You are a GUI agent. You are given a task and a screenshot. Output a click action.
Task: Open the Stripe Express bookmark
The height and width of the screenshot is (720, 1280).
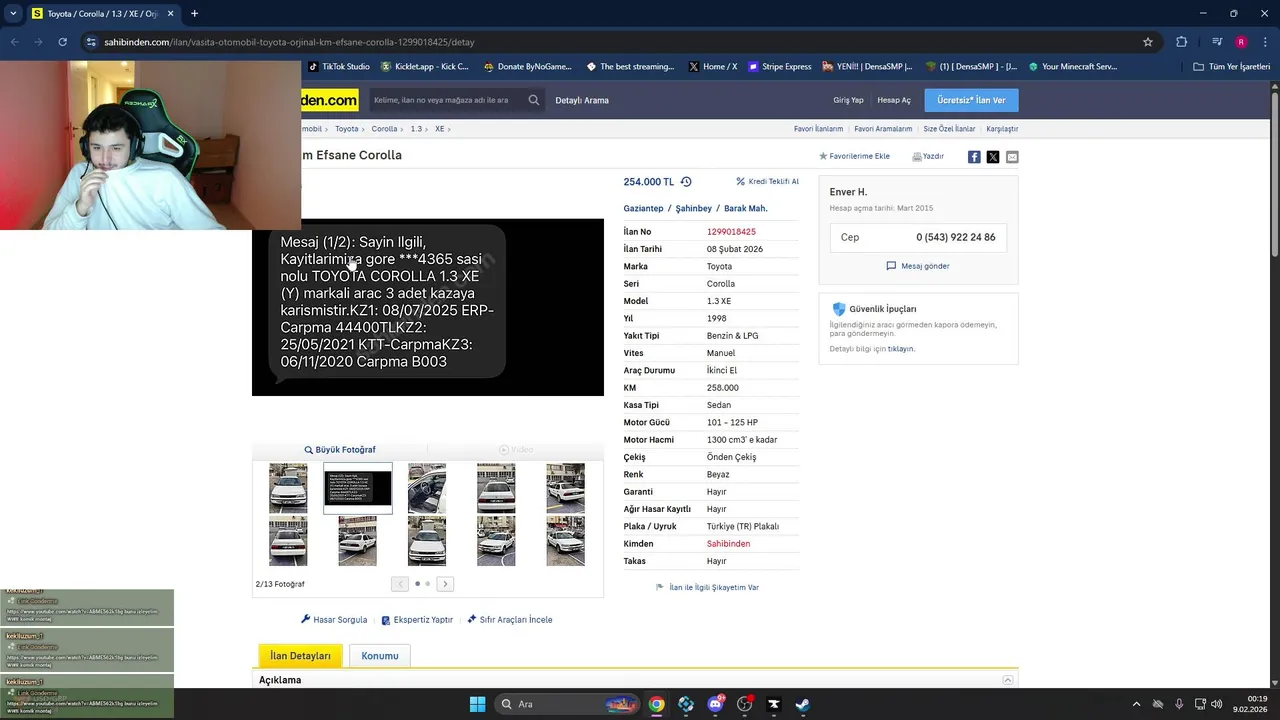779,67
